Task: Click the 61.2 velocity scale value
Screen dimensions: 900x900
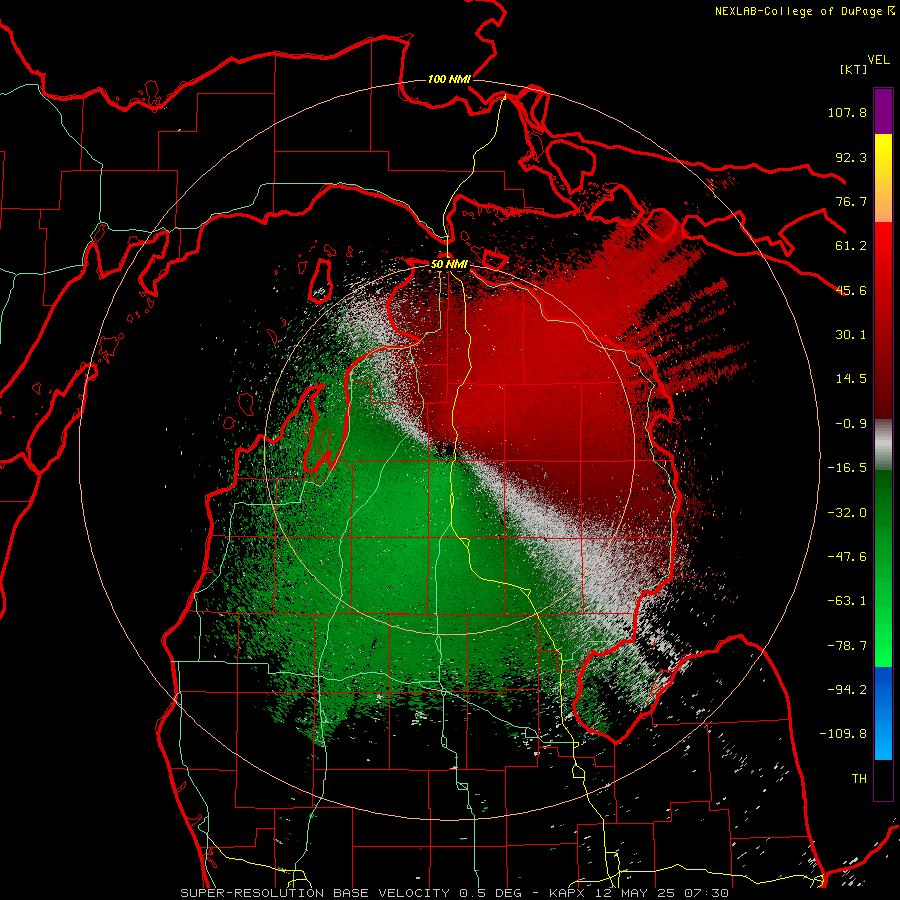Action: coord(851,246)
